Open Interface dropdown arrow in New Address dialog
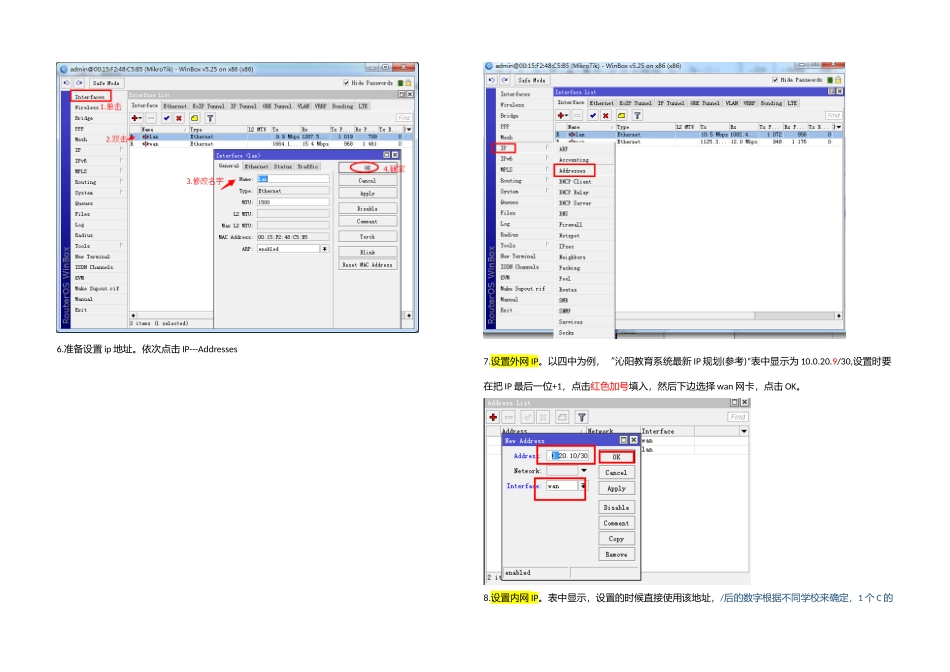 click(583, 486)
